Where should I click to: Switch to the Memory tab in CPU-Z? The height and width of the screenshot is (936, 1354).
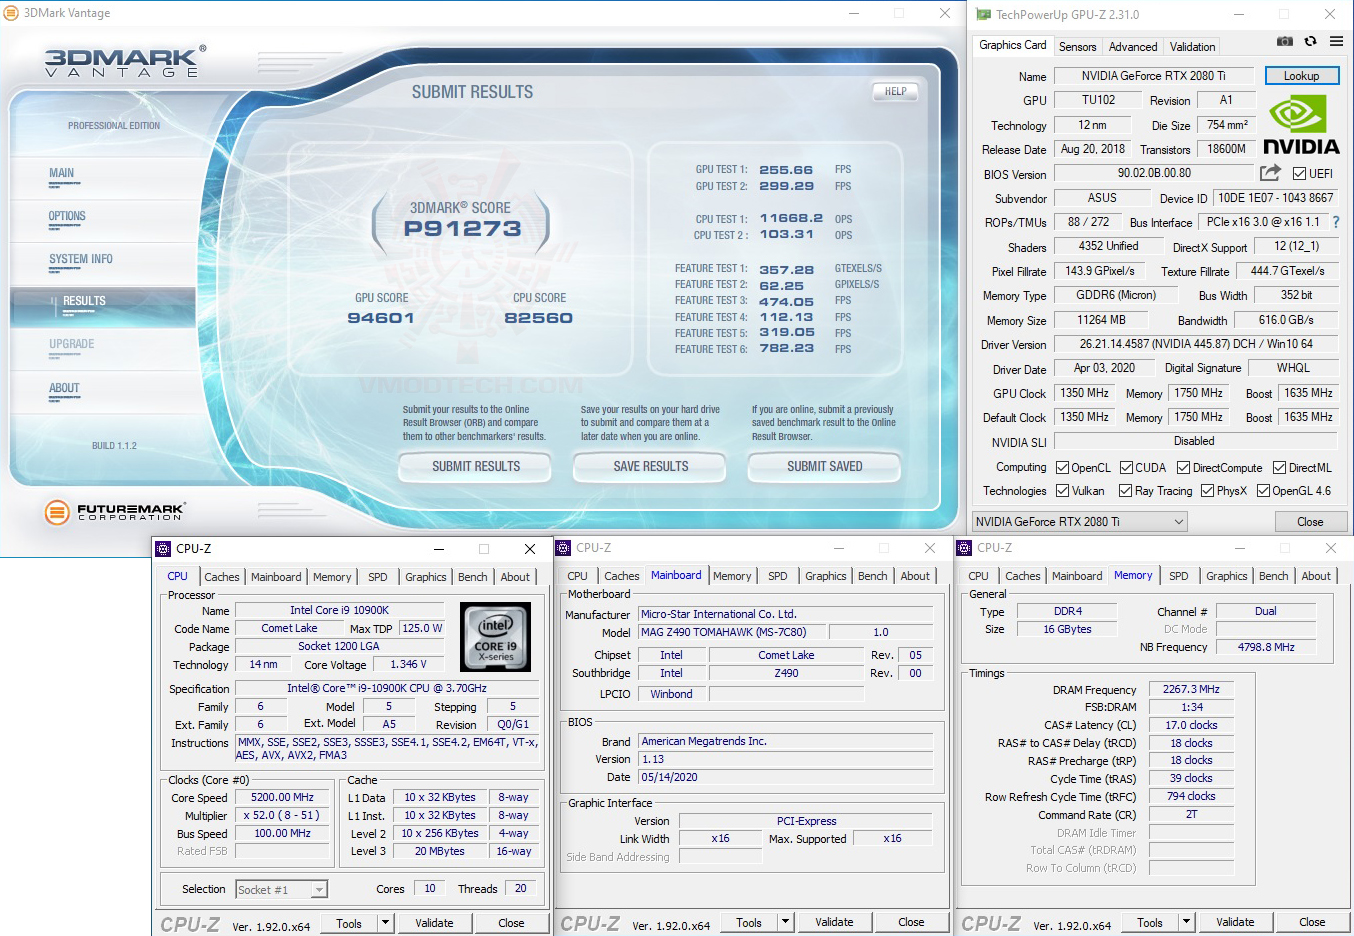click(332, 576)
